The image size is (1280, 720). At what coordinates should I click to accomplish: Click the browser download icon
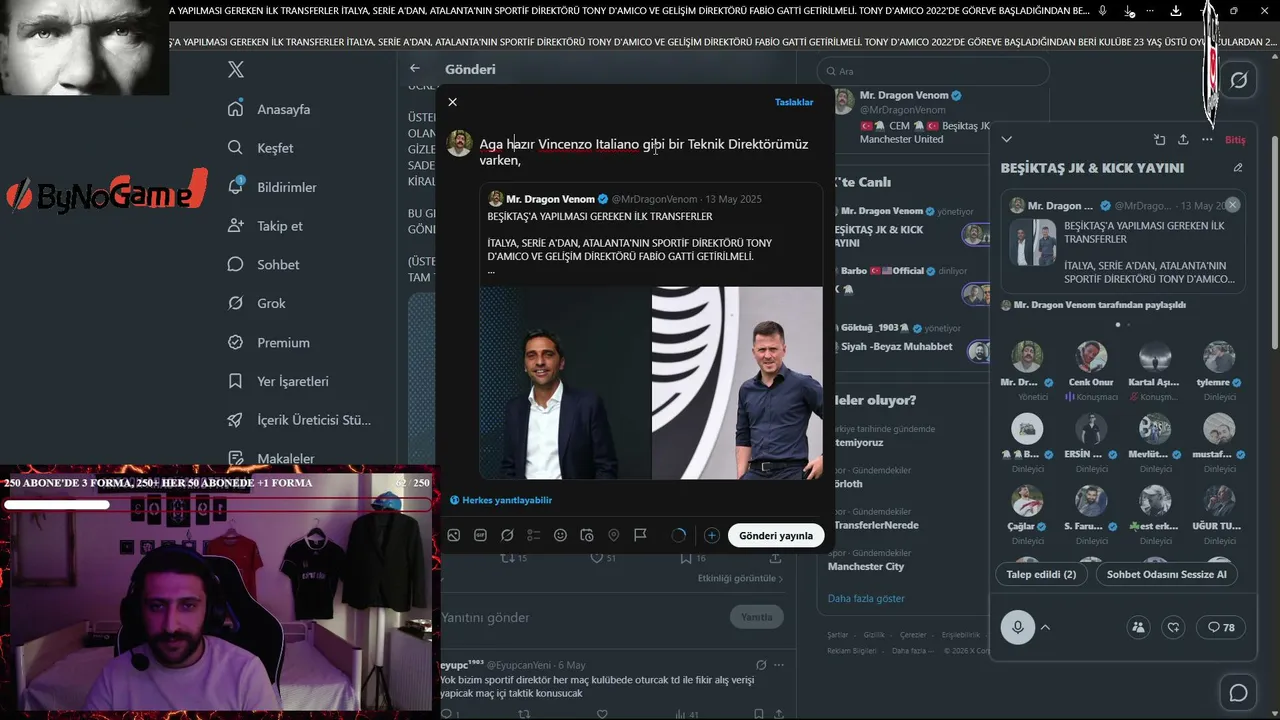click(x=1176, y=11)
